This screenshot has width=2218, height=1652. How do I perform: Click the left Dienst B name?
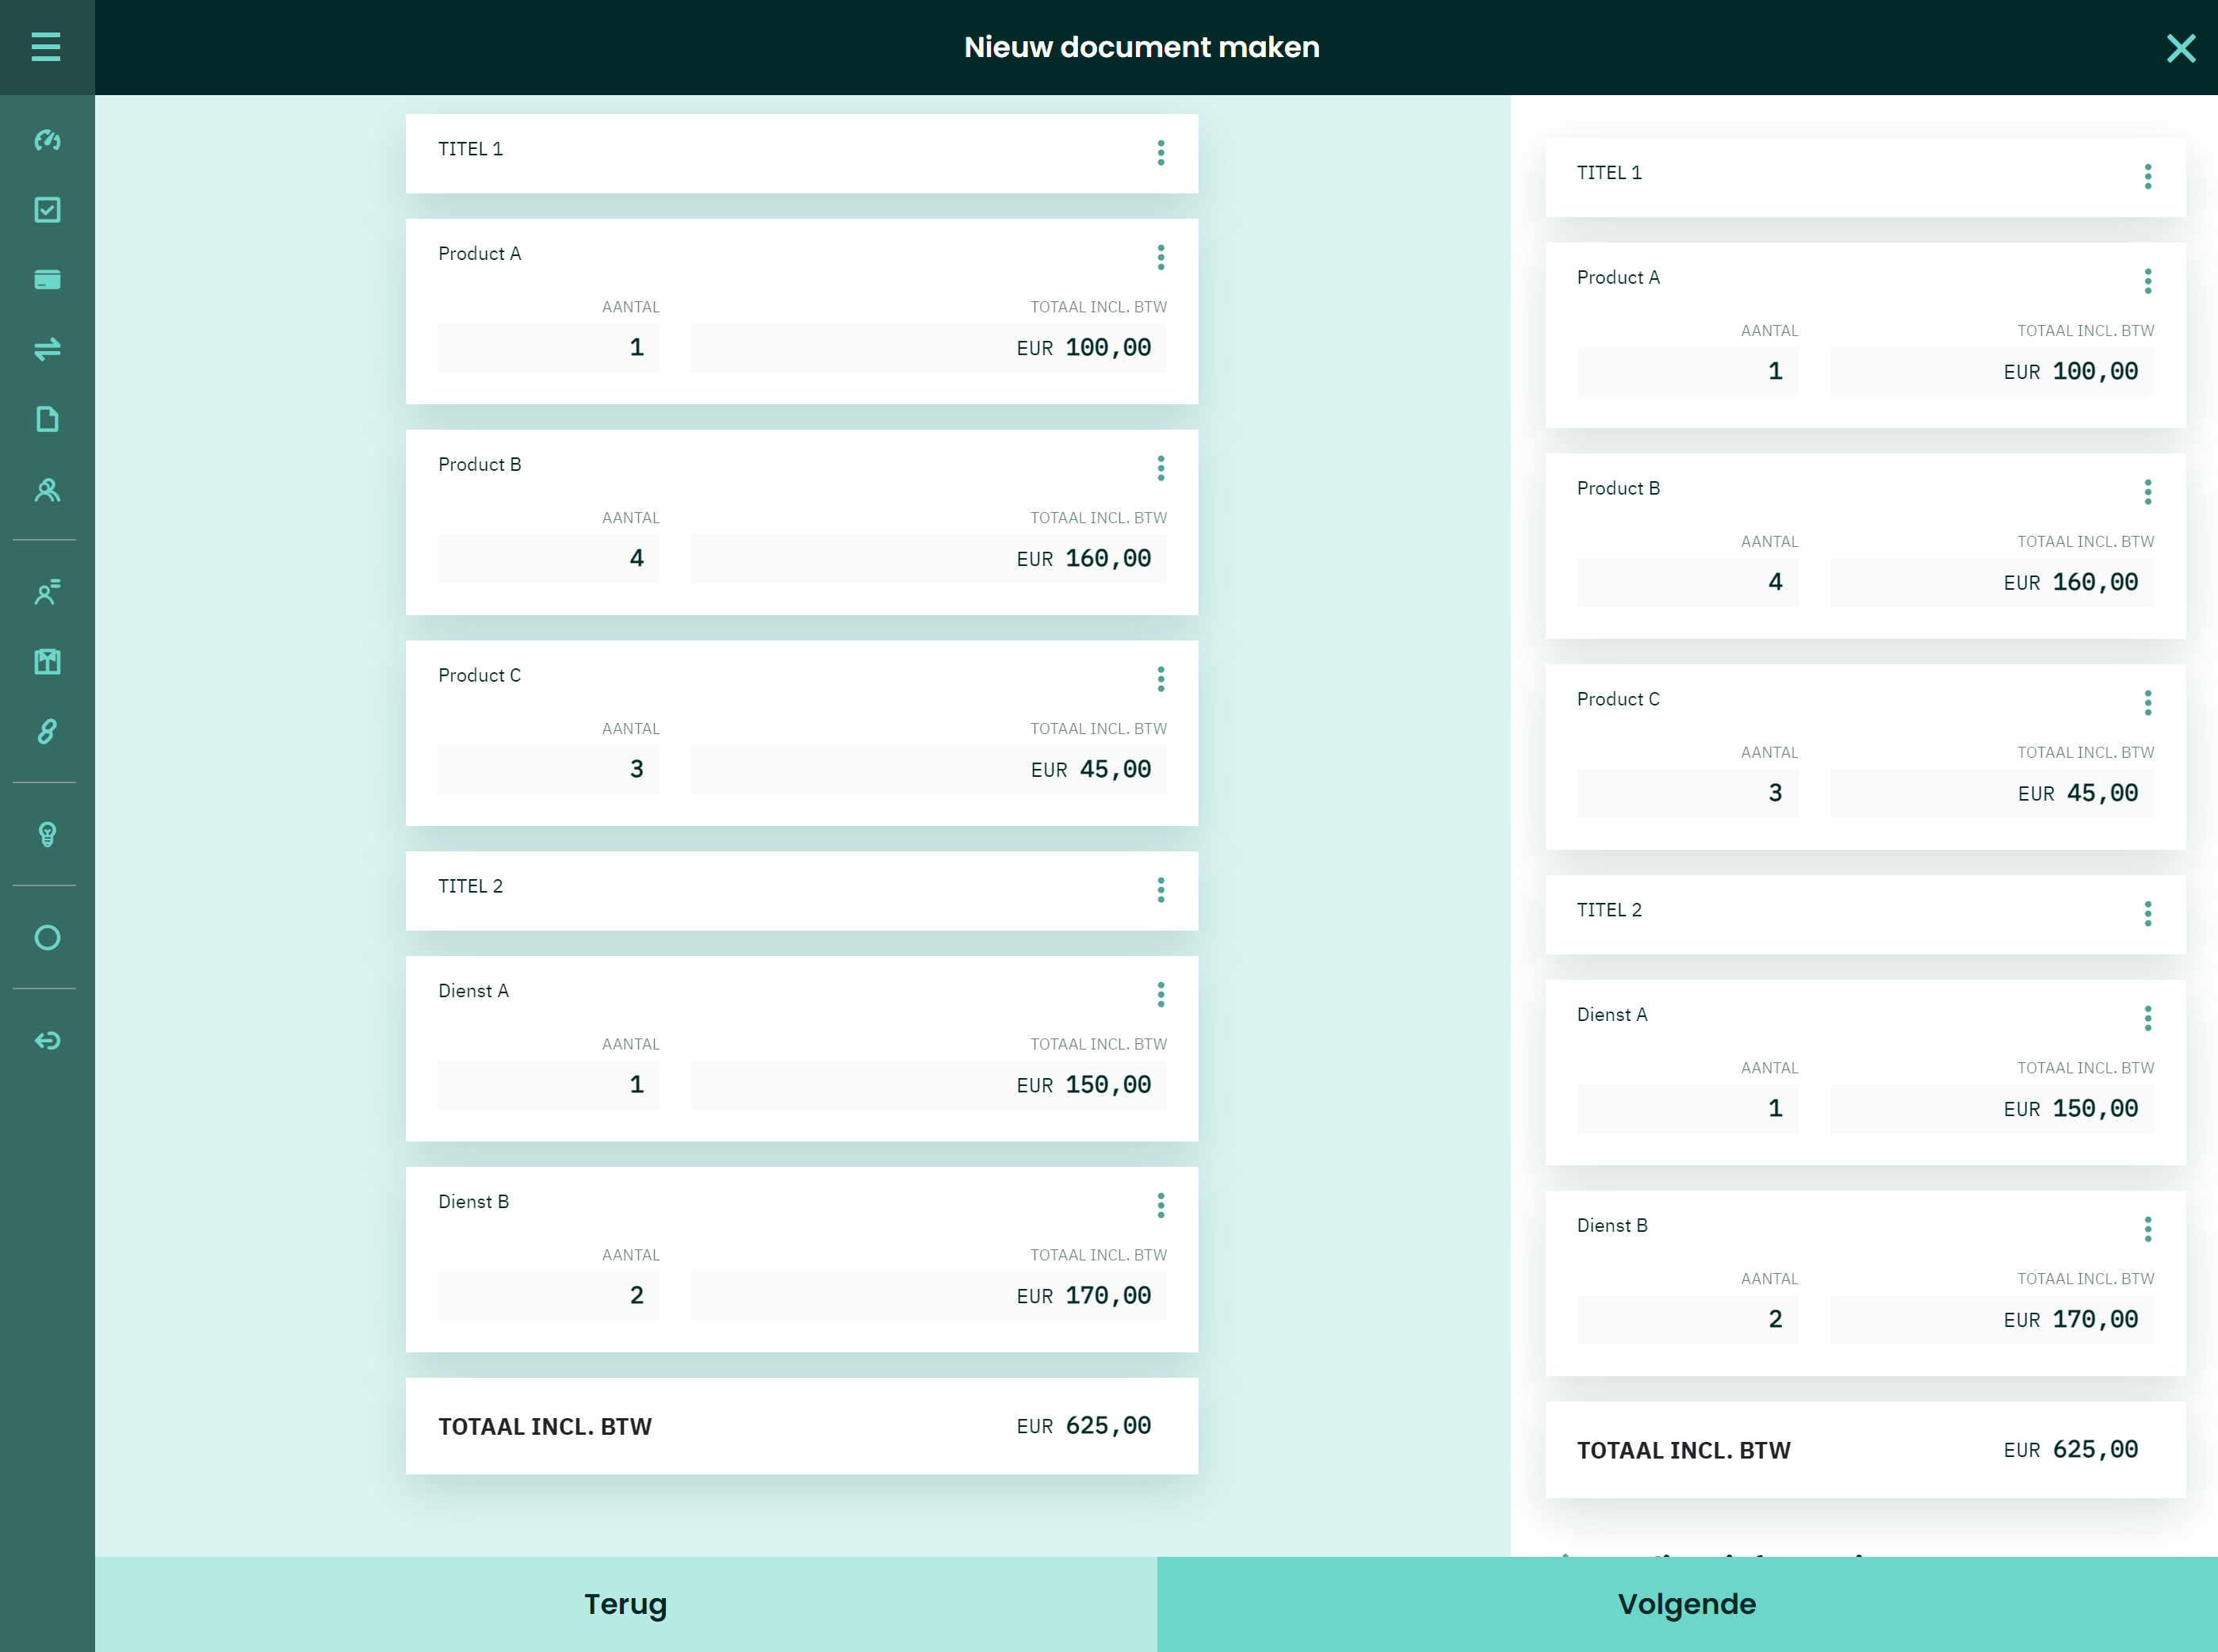pyautogui.click(x=473, y=1202)
